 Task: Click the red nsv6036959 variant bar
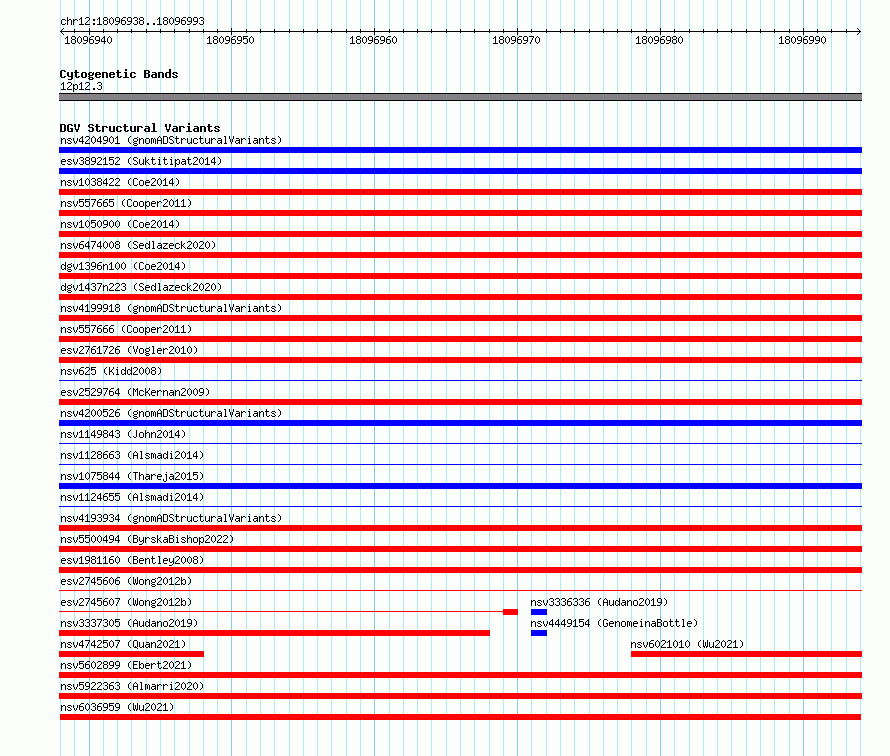(460, 717)
